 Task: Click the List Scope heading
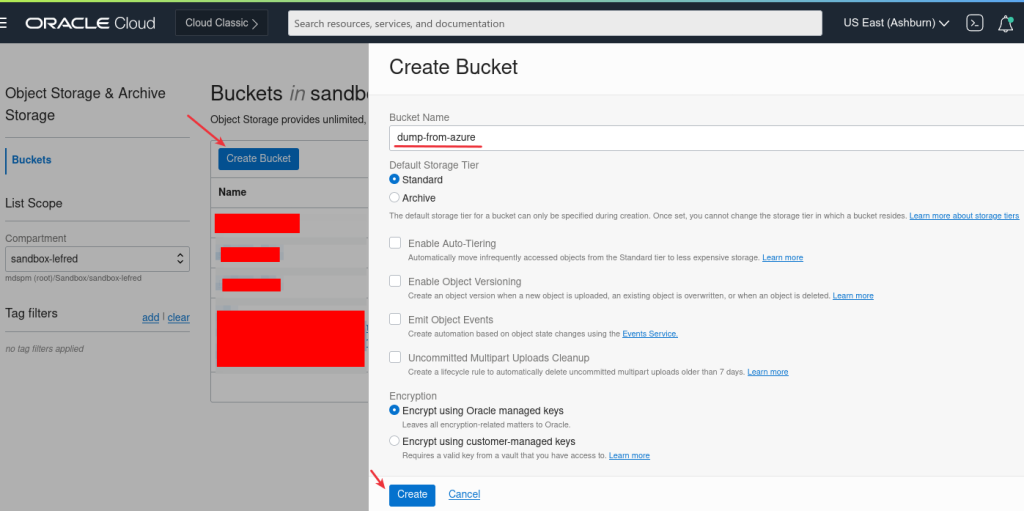pyautogui.click(x=34, y=203)
